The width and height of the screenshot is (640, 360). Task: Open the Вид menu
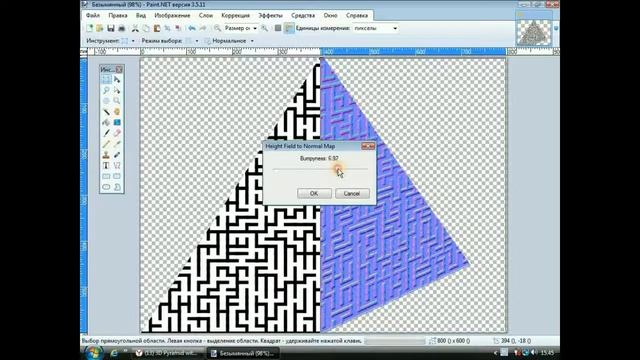[141, 16]
